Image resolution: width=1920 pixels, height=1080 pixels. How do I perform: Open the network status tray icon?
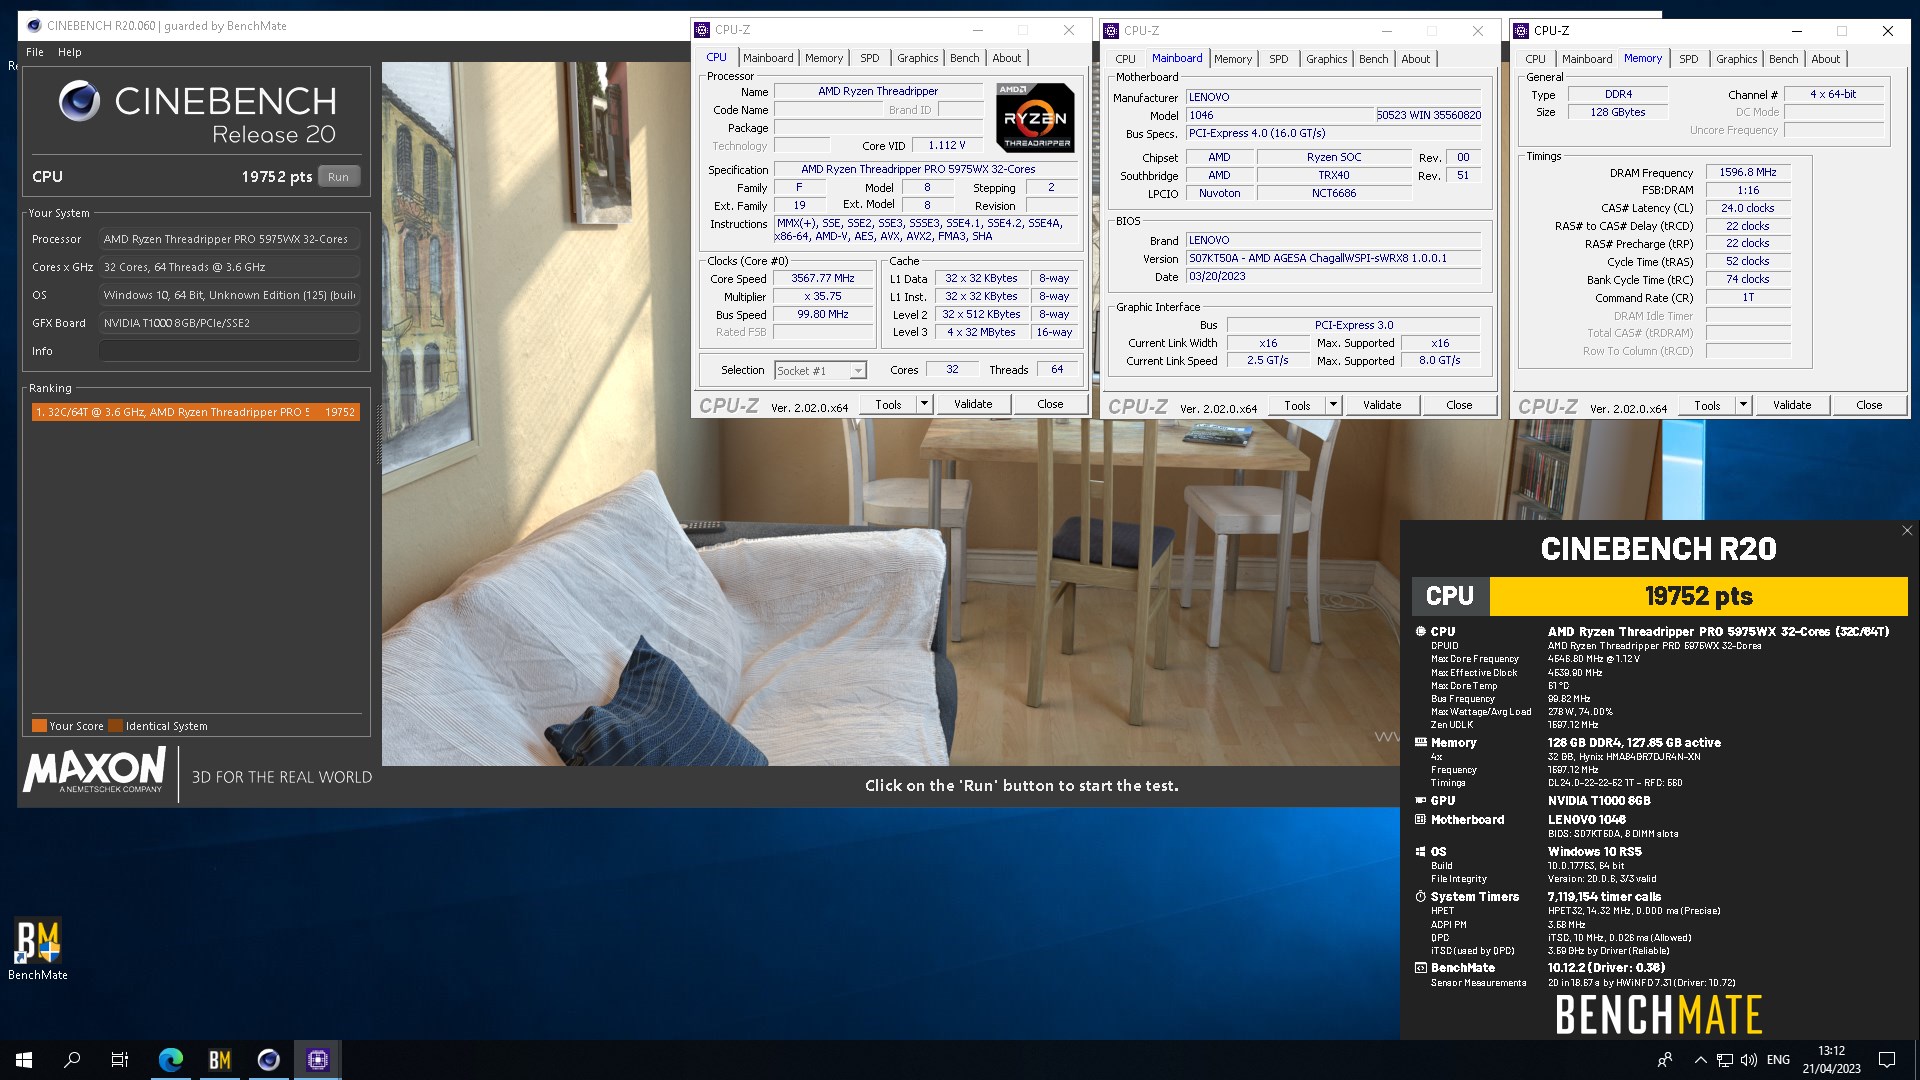click(1725, 1060)
